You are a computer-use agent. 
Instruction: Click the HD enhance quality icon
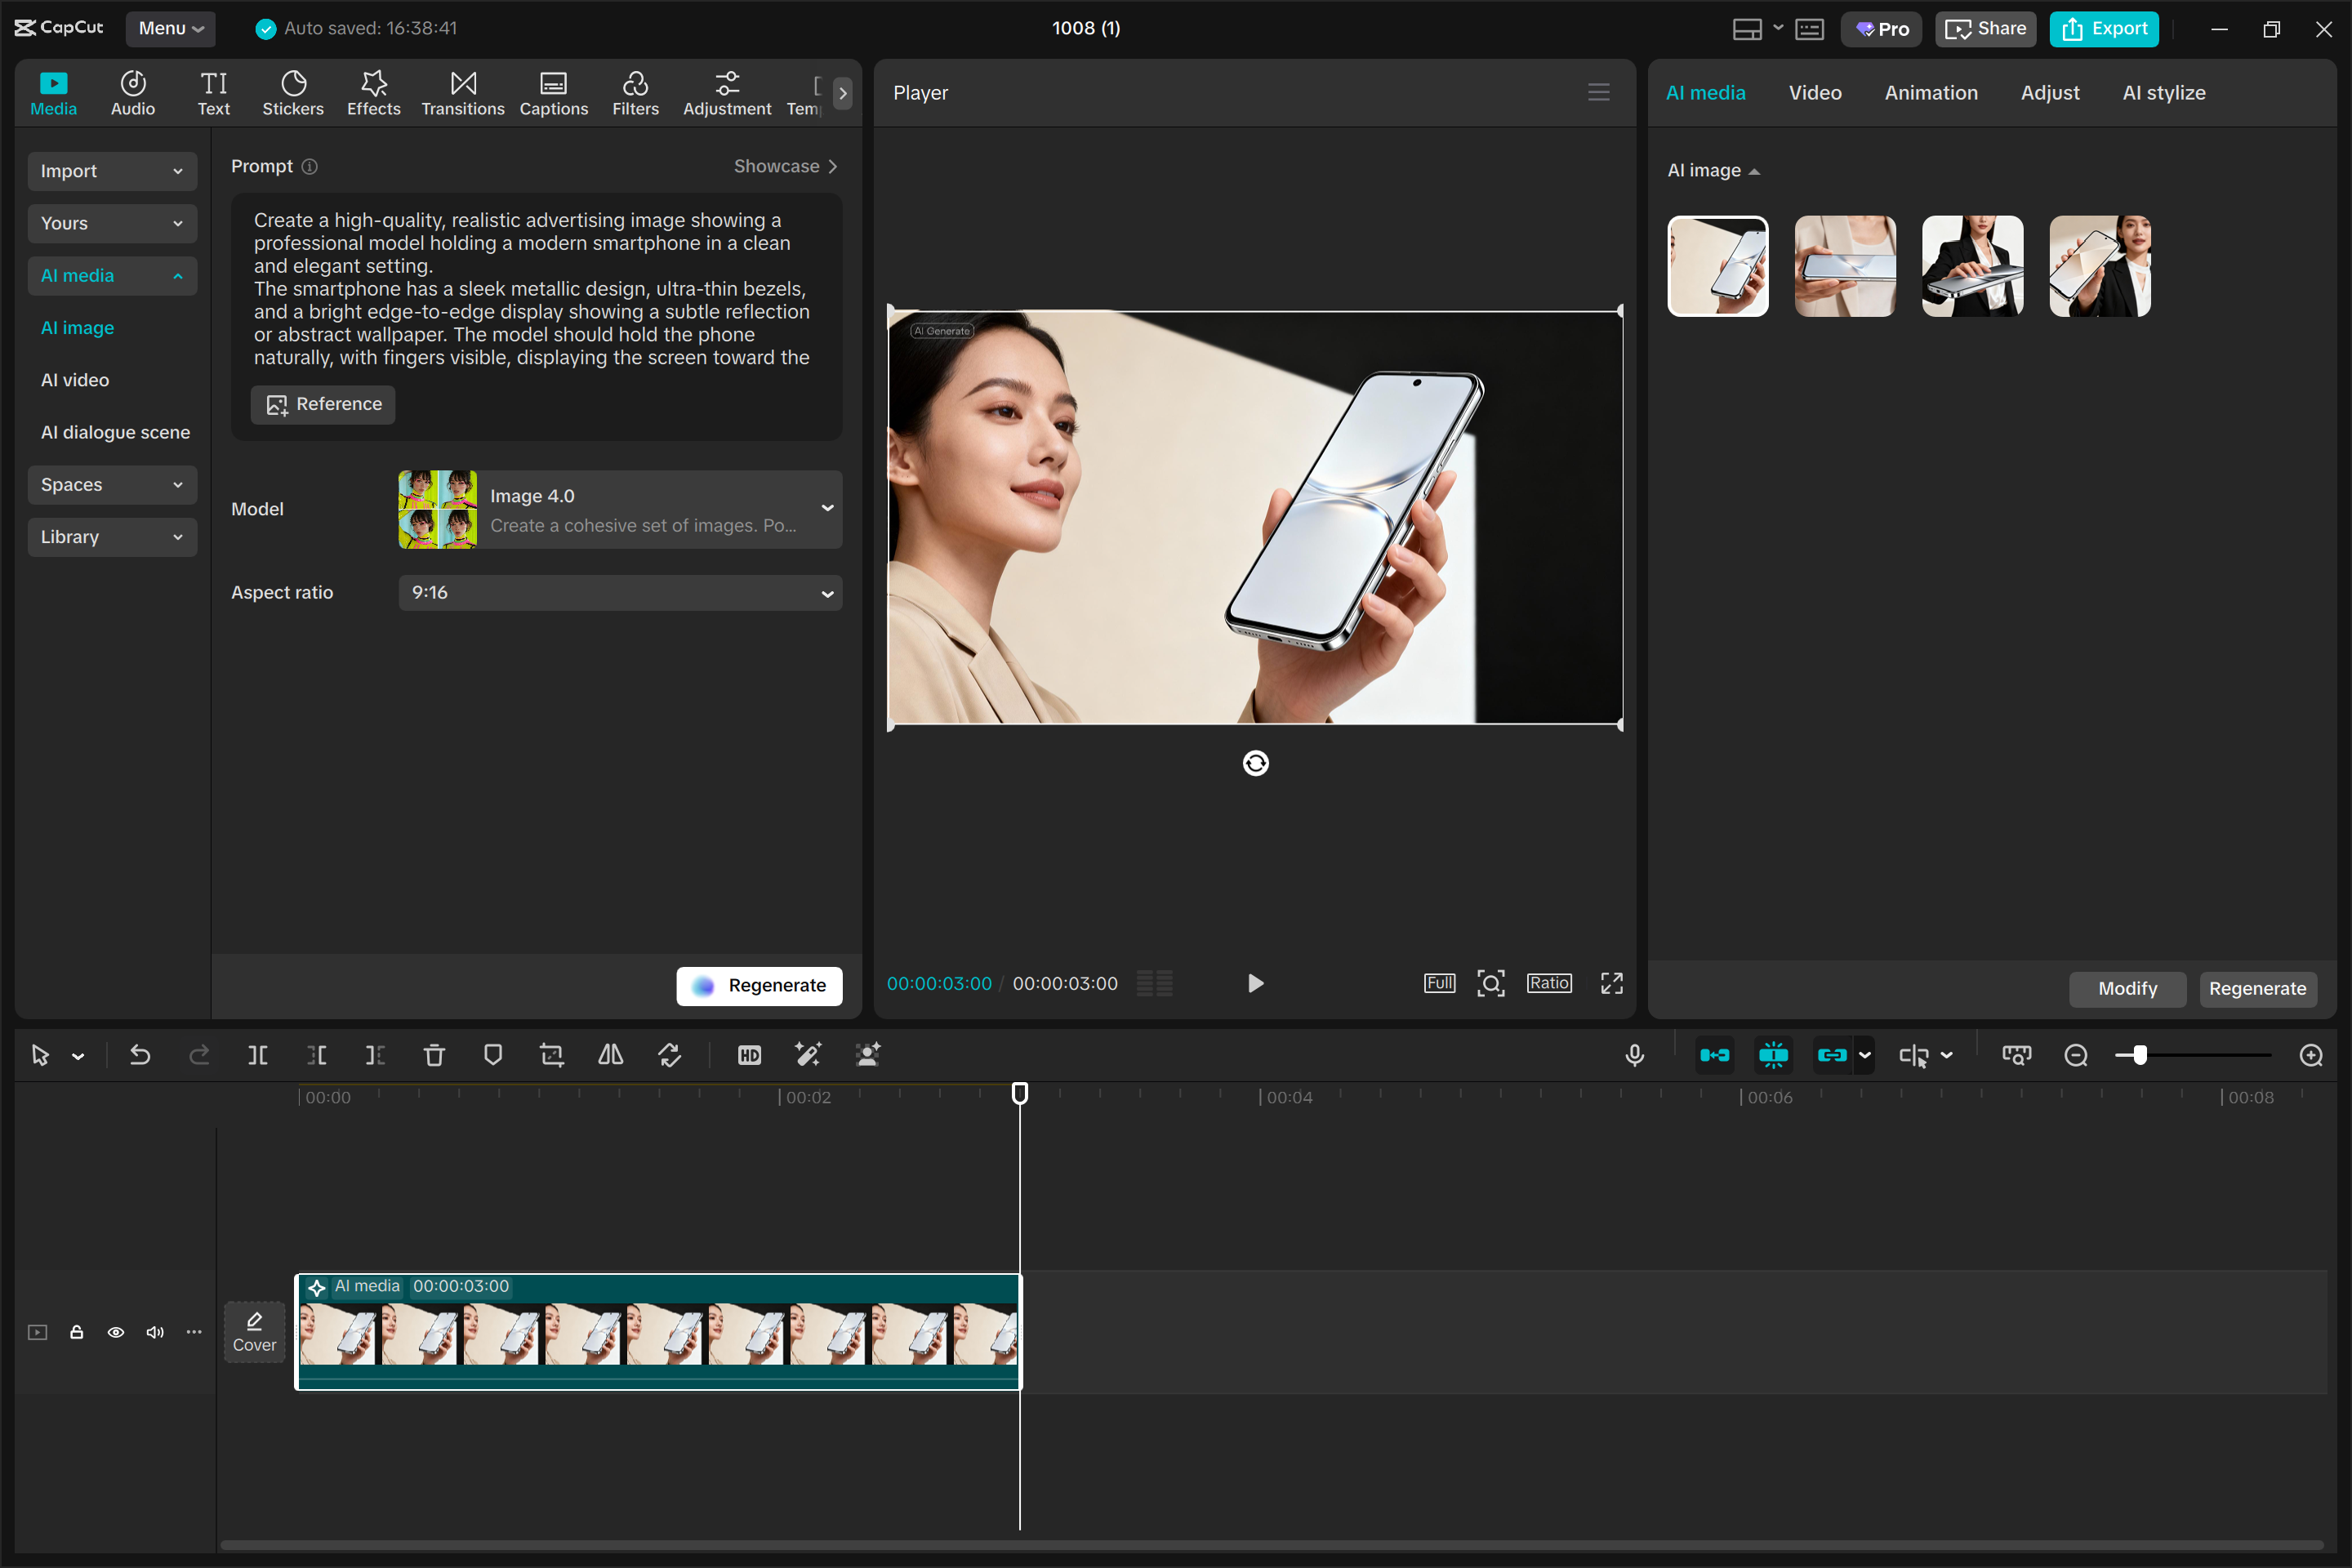(x=749, y=1055)
